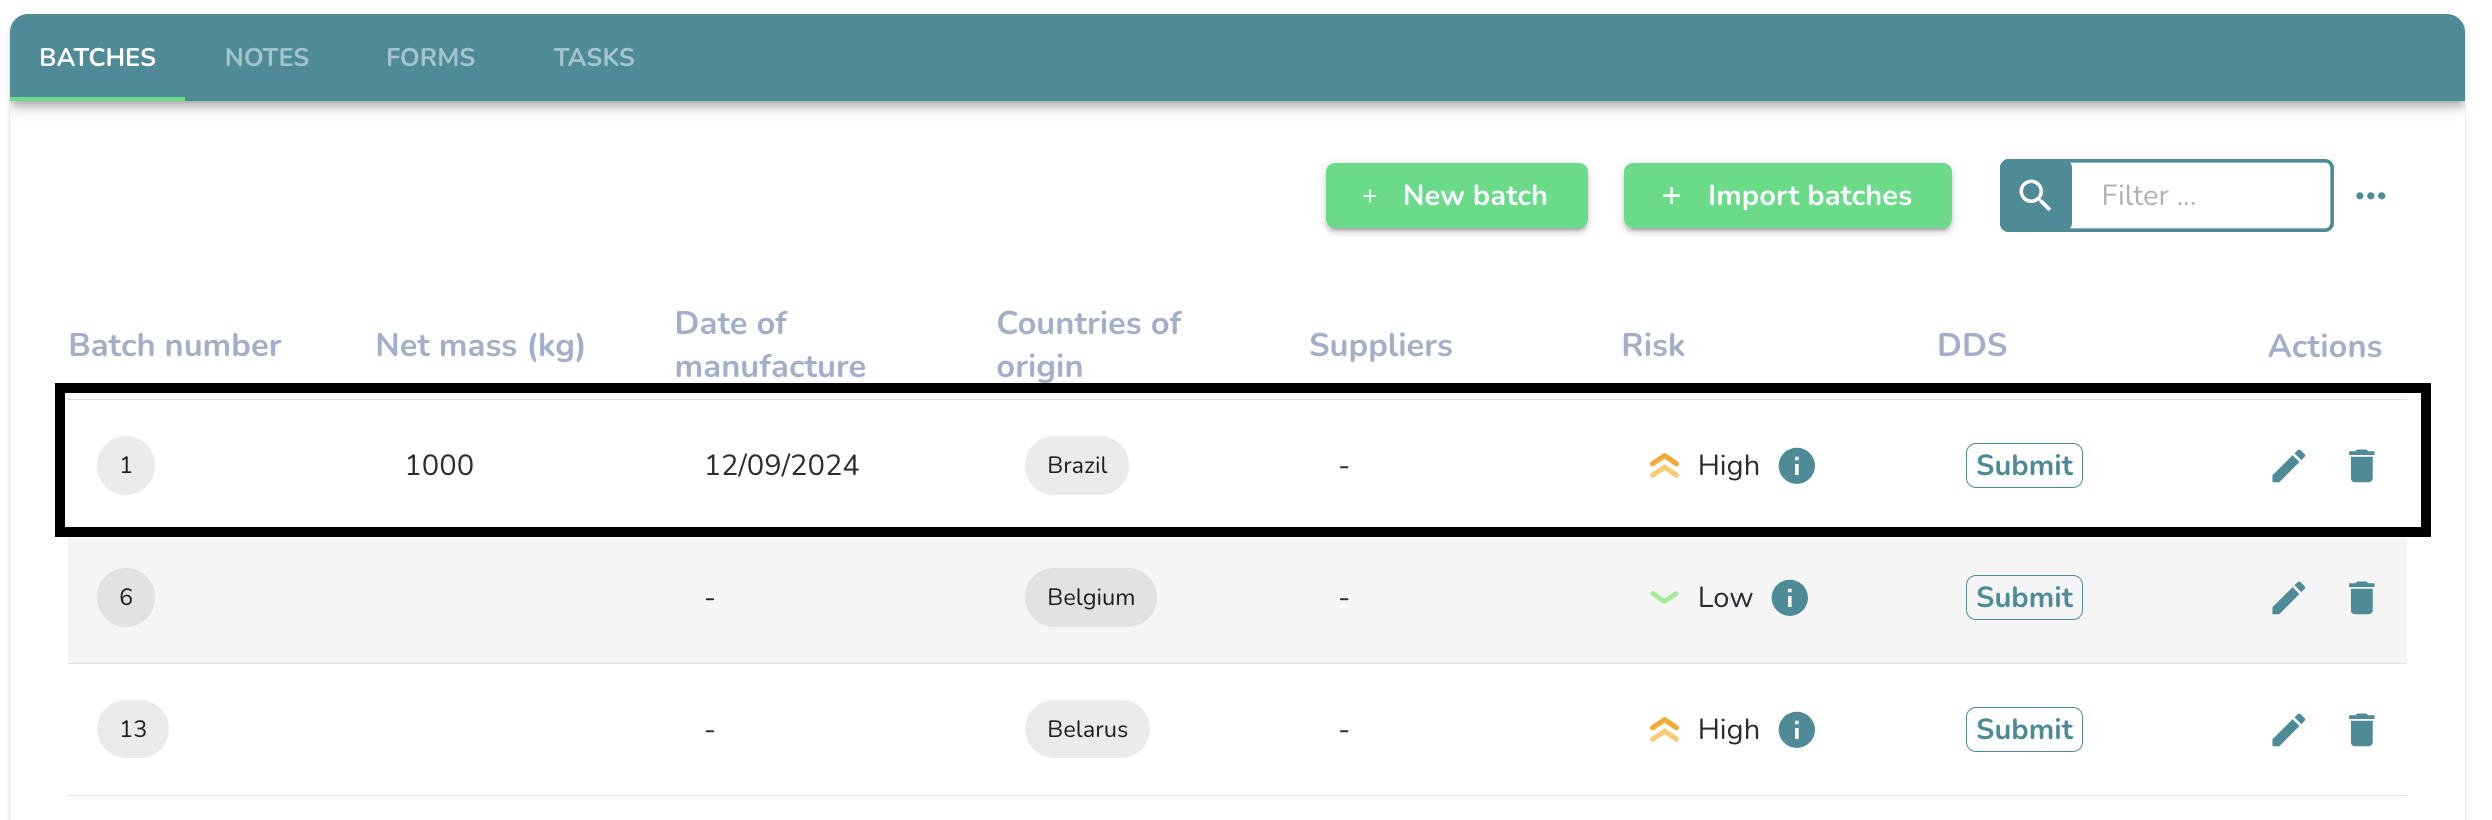
Task: Submit DDS for batch 1
Action: (2024, 466)
